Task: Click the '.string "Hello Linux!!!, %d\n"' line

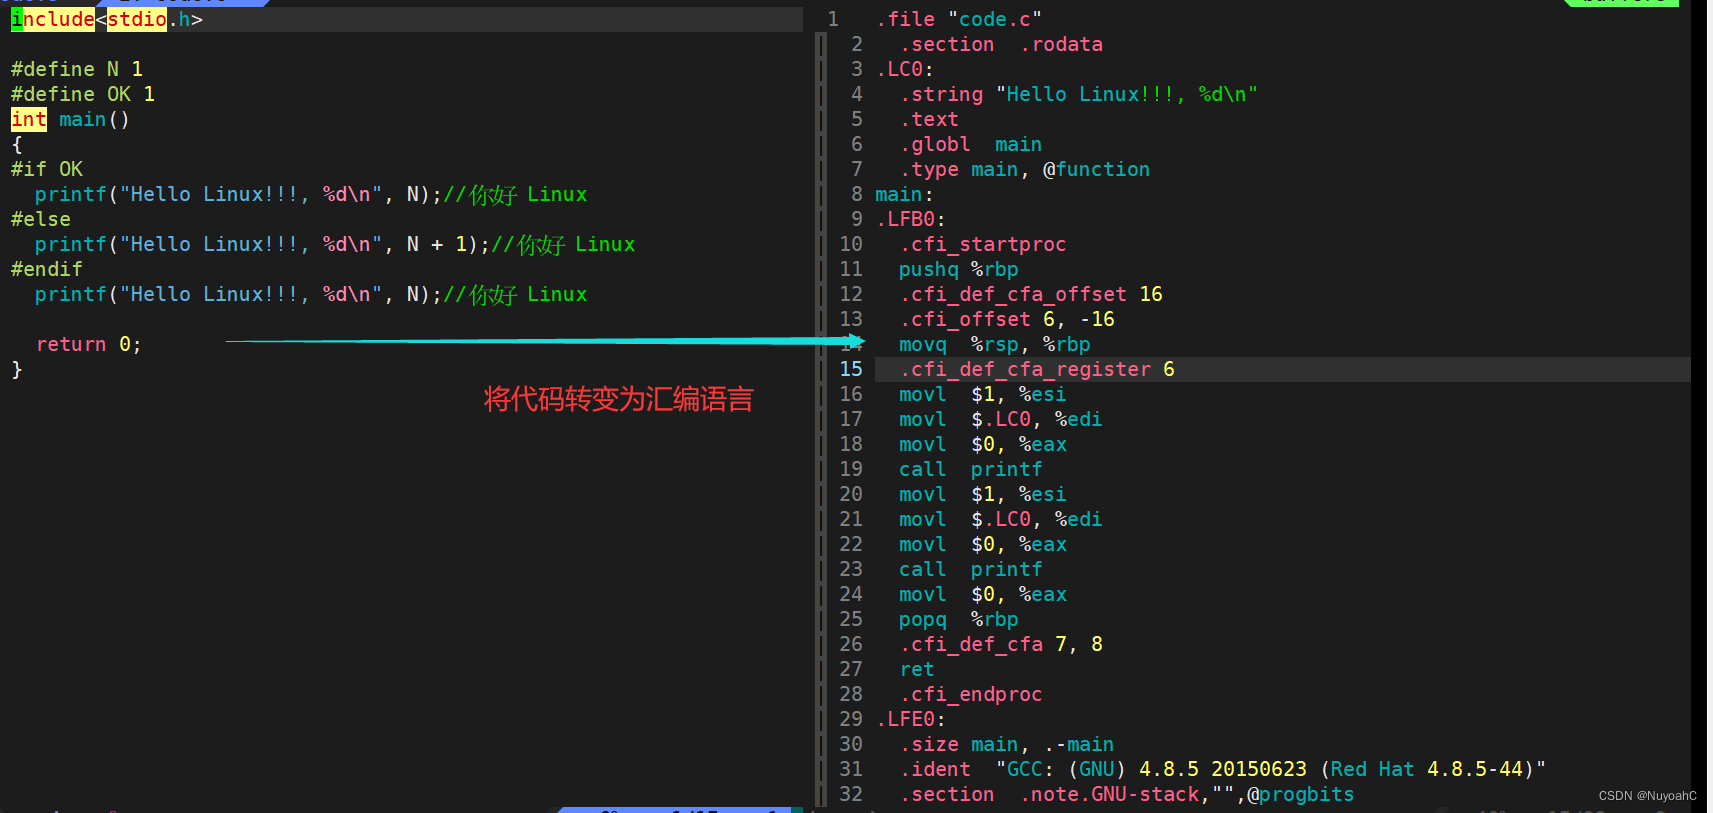Action: pyautogui.click(x=1078, y=94)
